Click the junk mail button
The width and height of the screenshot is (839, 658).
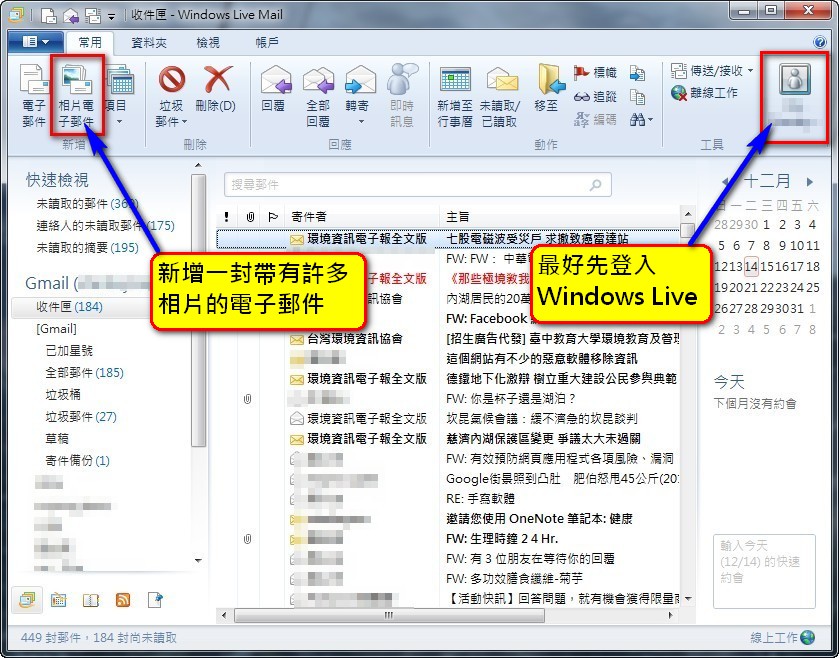[171, 96]
